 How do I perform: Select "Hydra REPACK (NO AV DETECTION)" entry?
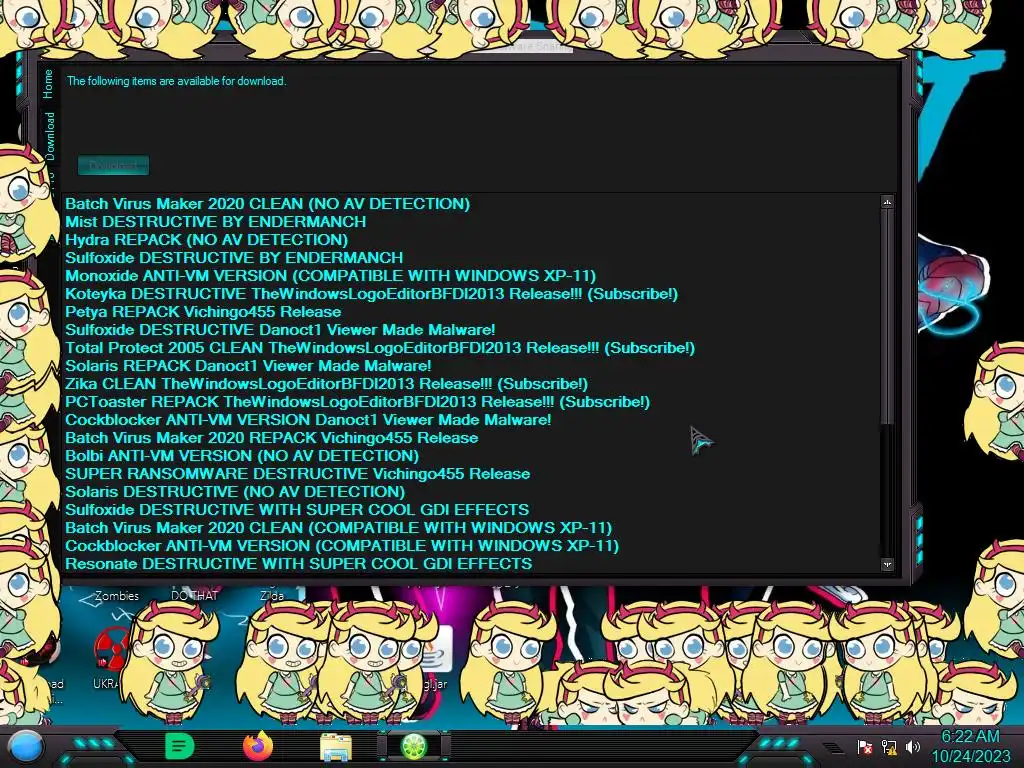coord(206,240)
